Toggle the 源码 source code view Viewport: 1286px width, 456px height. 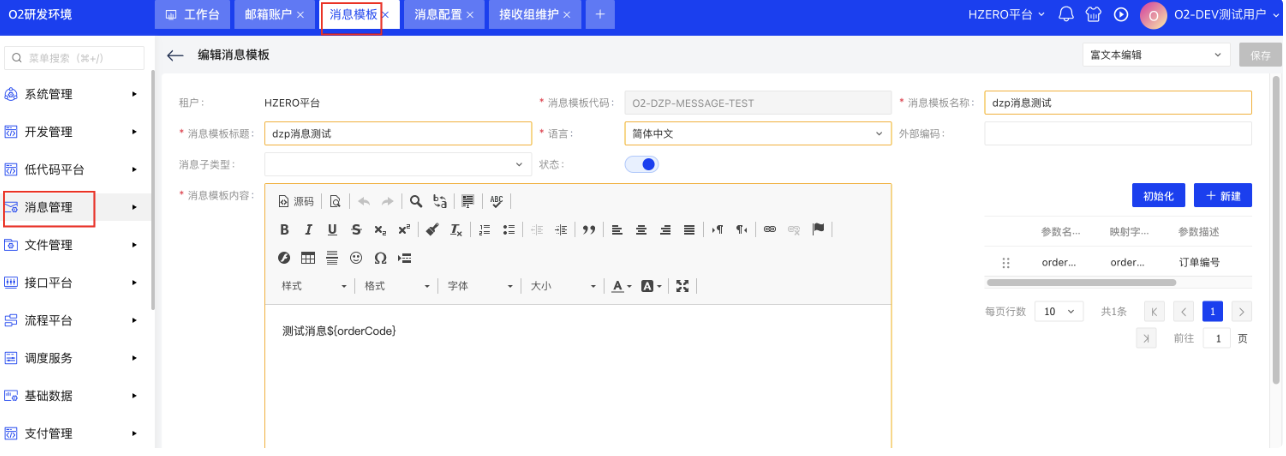point(296,201)
